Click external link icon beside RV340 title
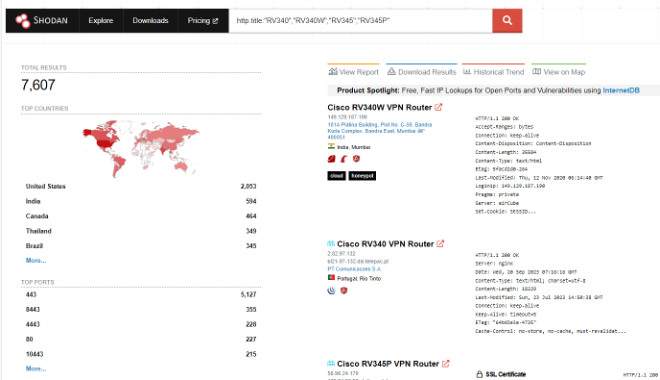This screenshot has width=660, height=380. 440,244
